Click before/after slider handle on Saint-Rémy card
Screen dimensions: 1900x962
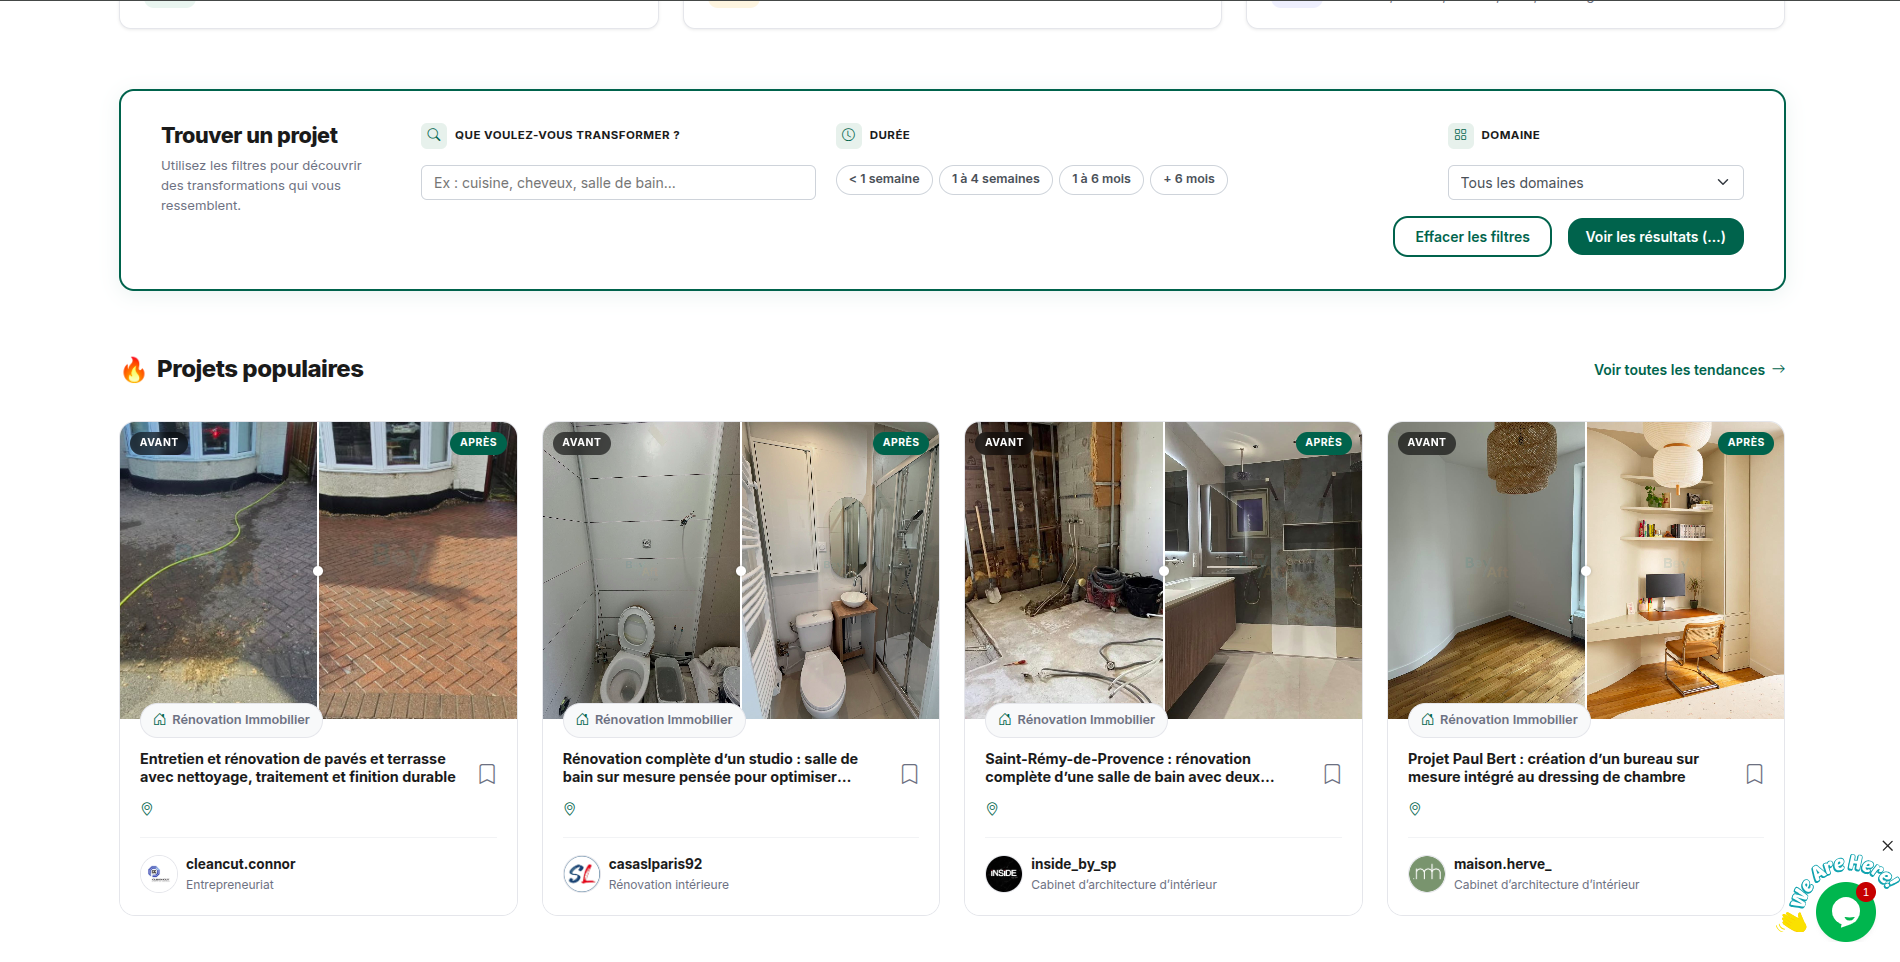pos(1164,571)
